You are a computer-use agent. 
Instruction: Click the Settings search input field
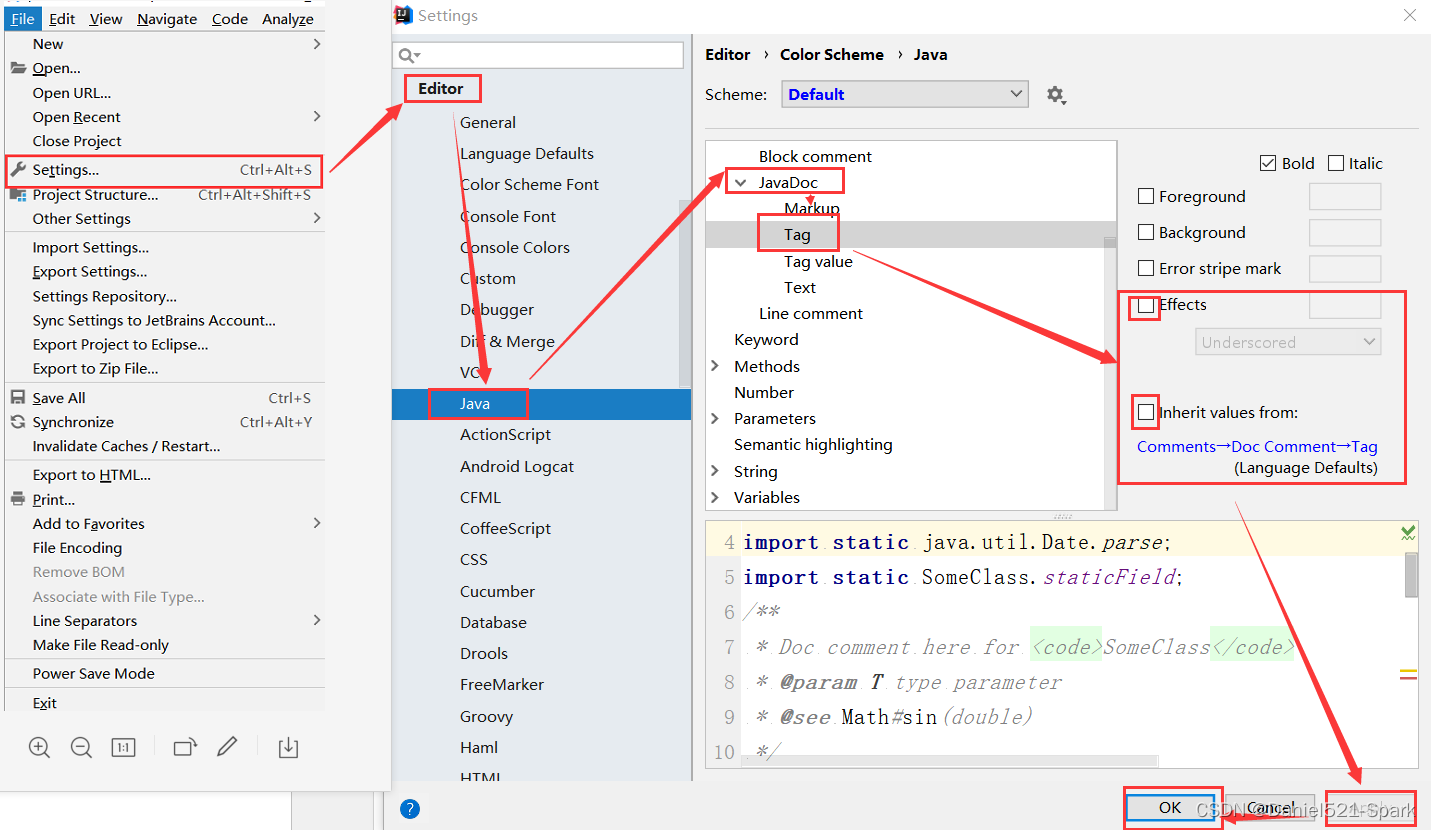[x=538, y=55]
